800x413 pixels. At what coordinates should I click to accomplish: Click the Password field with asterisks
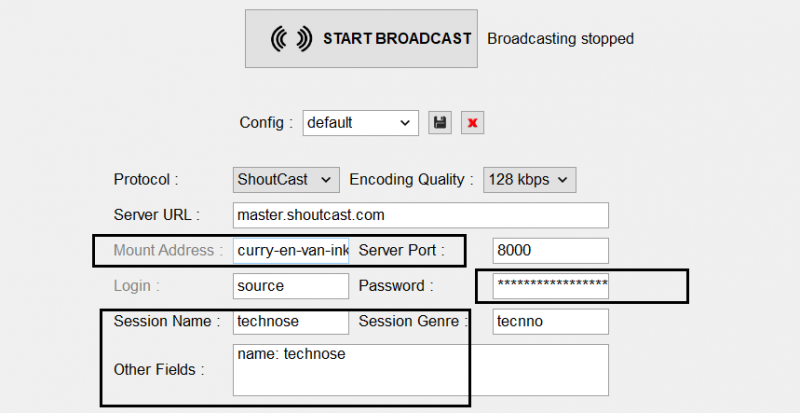point(551,286)
